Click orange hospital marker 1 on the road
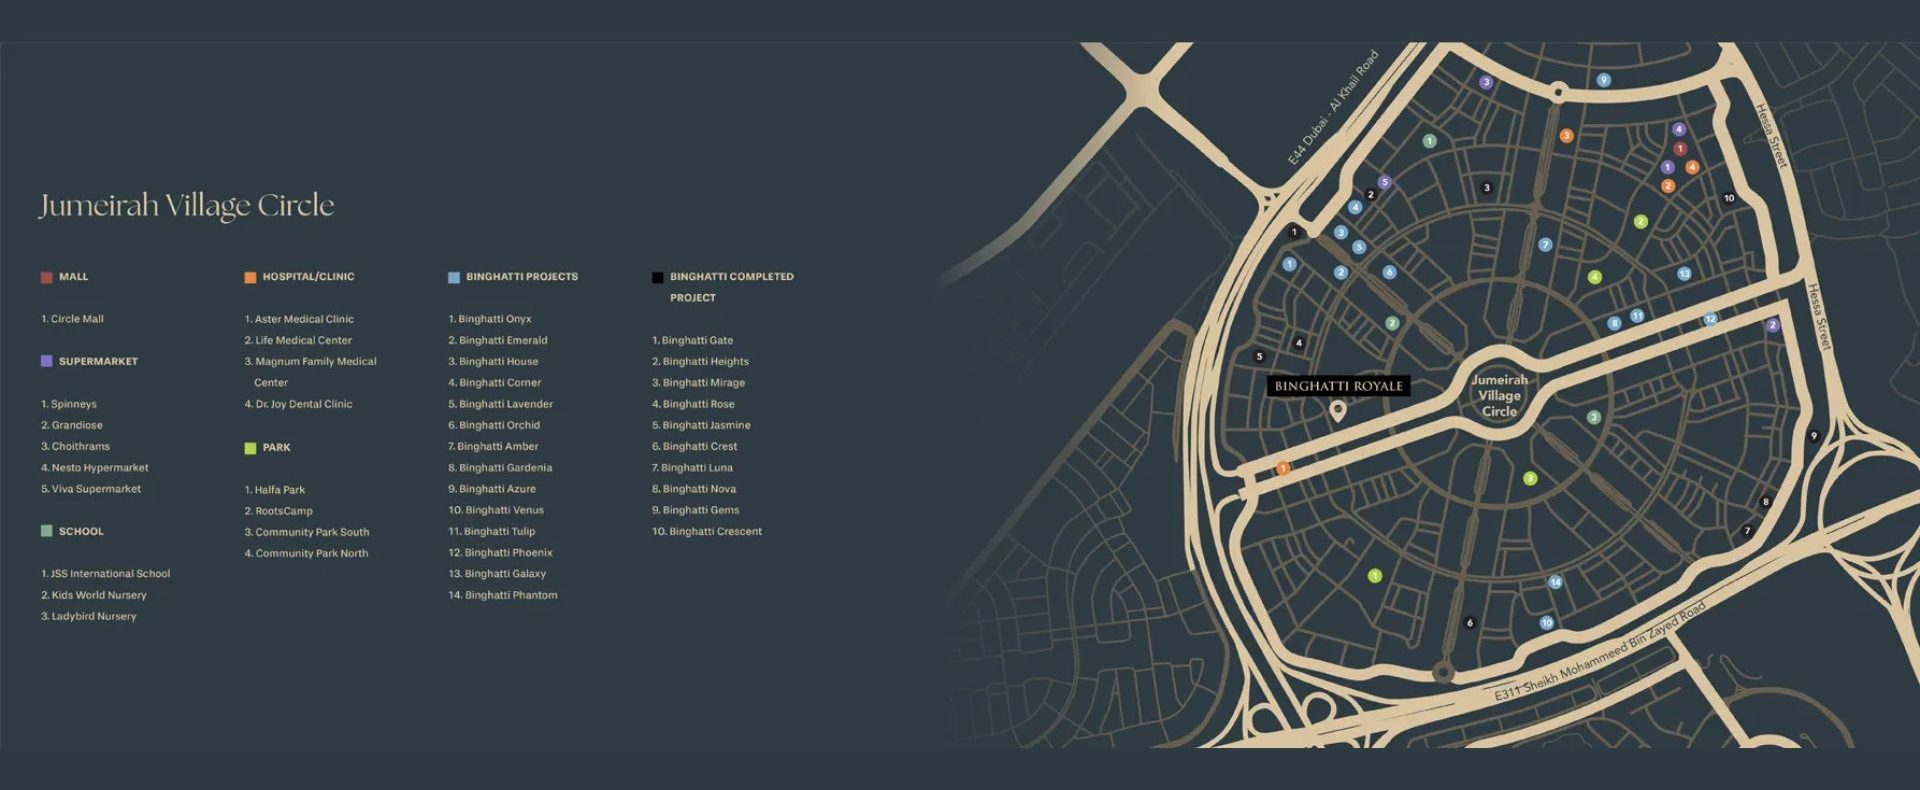Image resolution: width=1920 pixels, height=790 pixels. [x=1282, y=468]
